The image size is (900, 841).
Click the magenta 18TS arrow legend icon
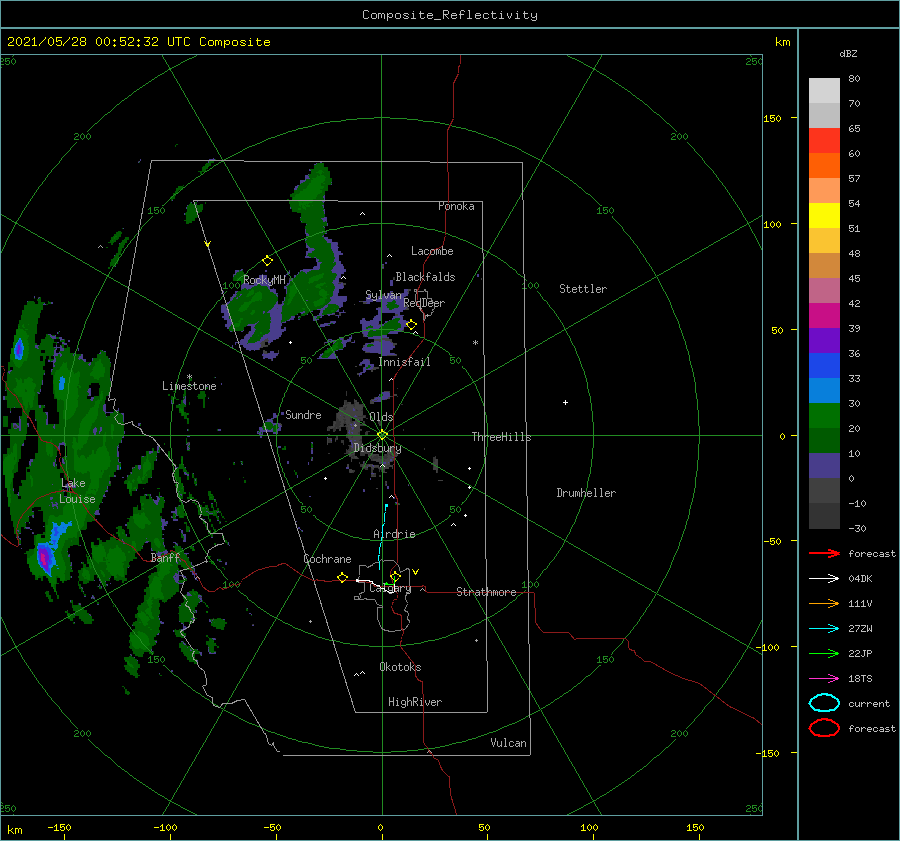pos(824,679)
